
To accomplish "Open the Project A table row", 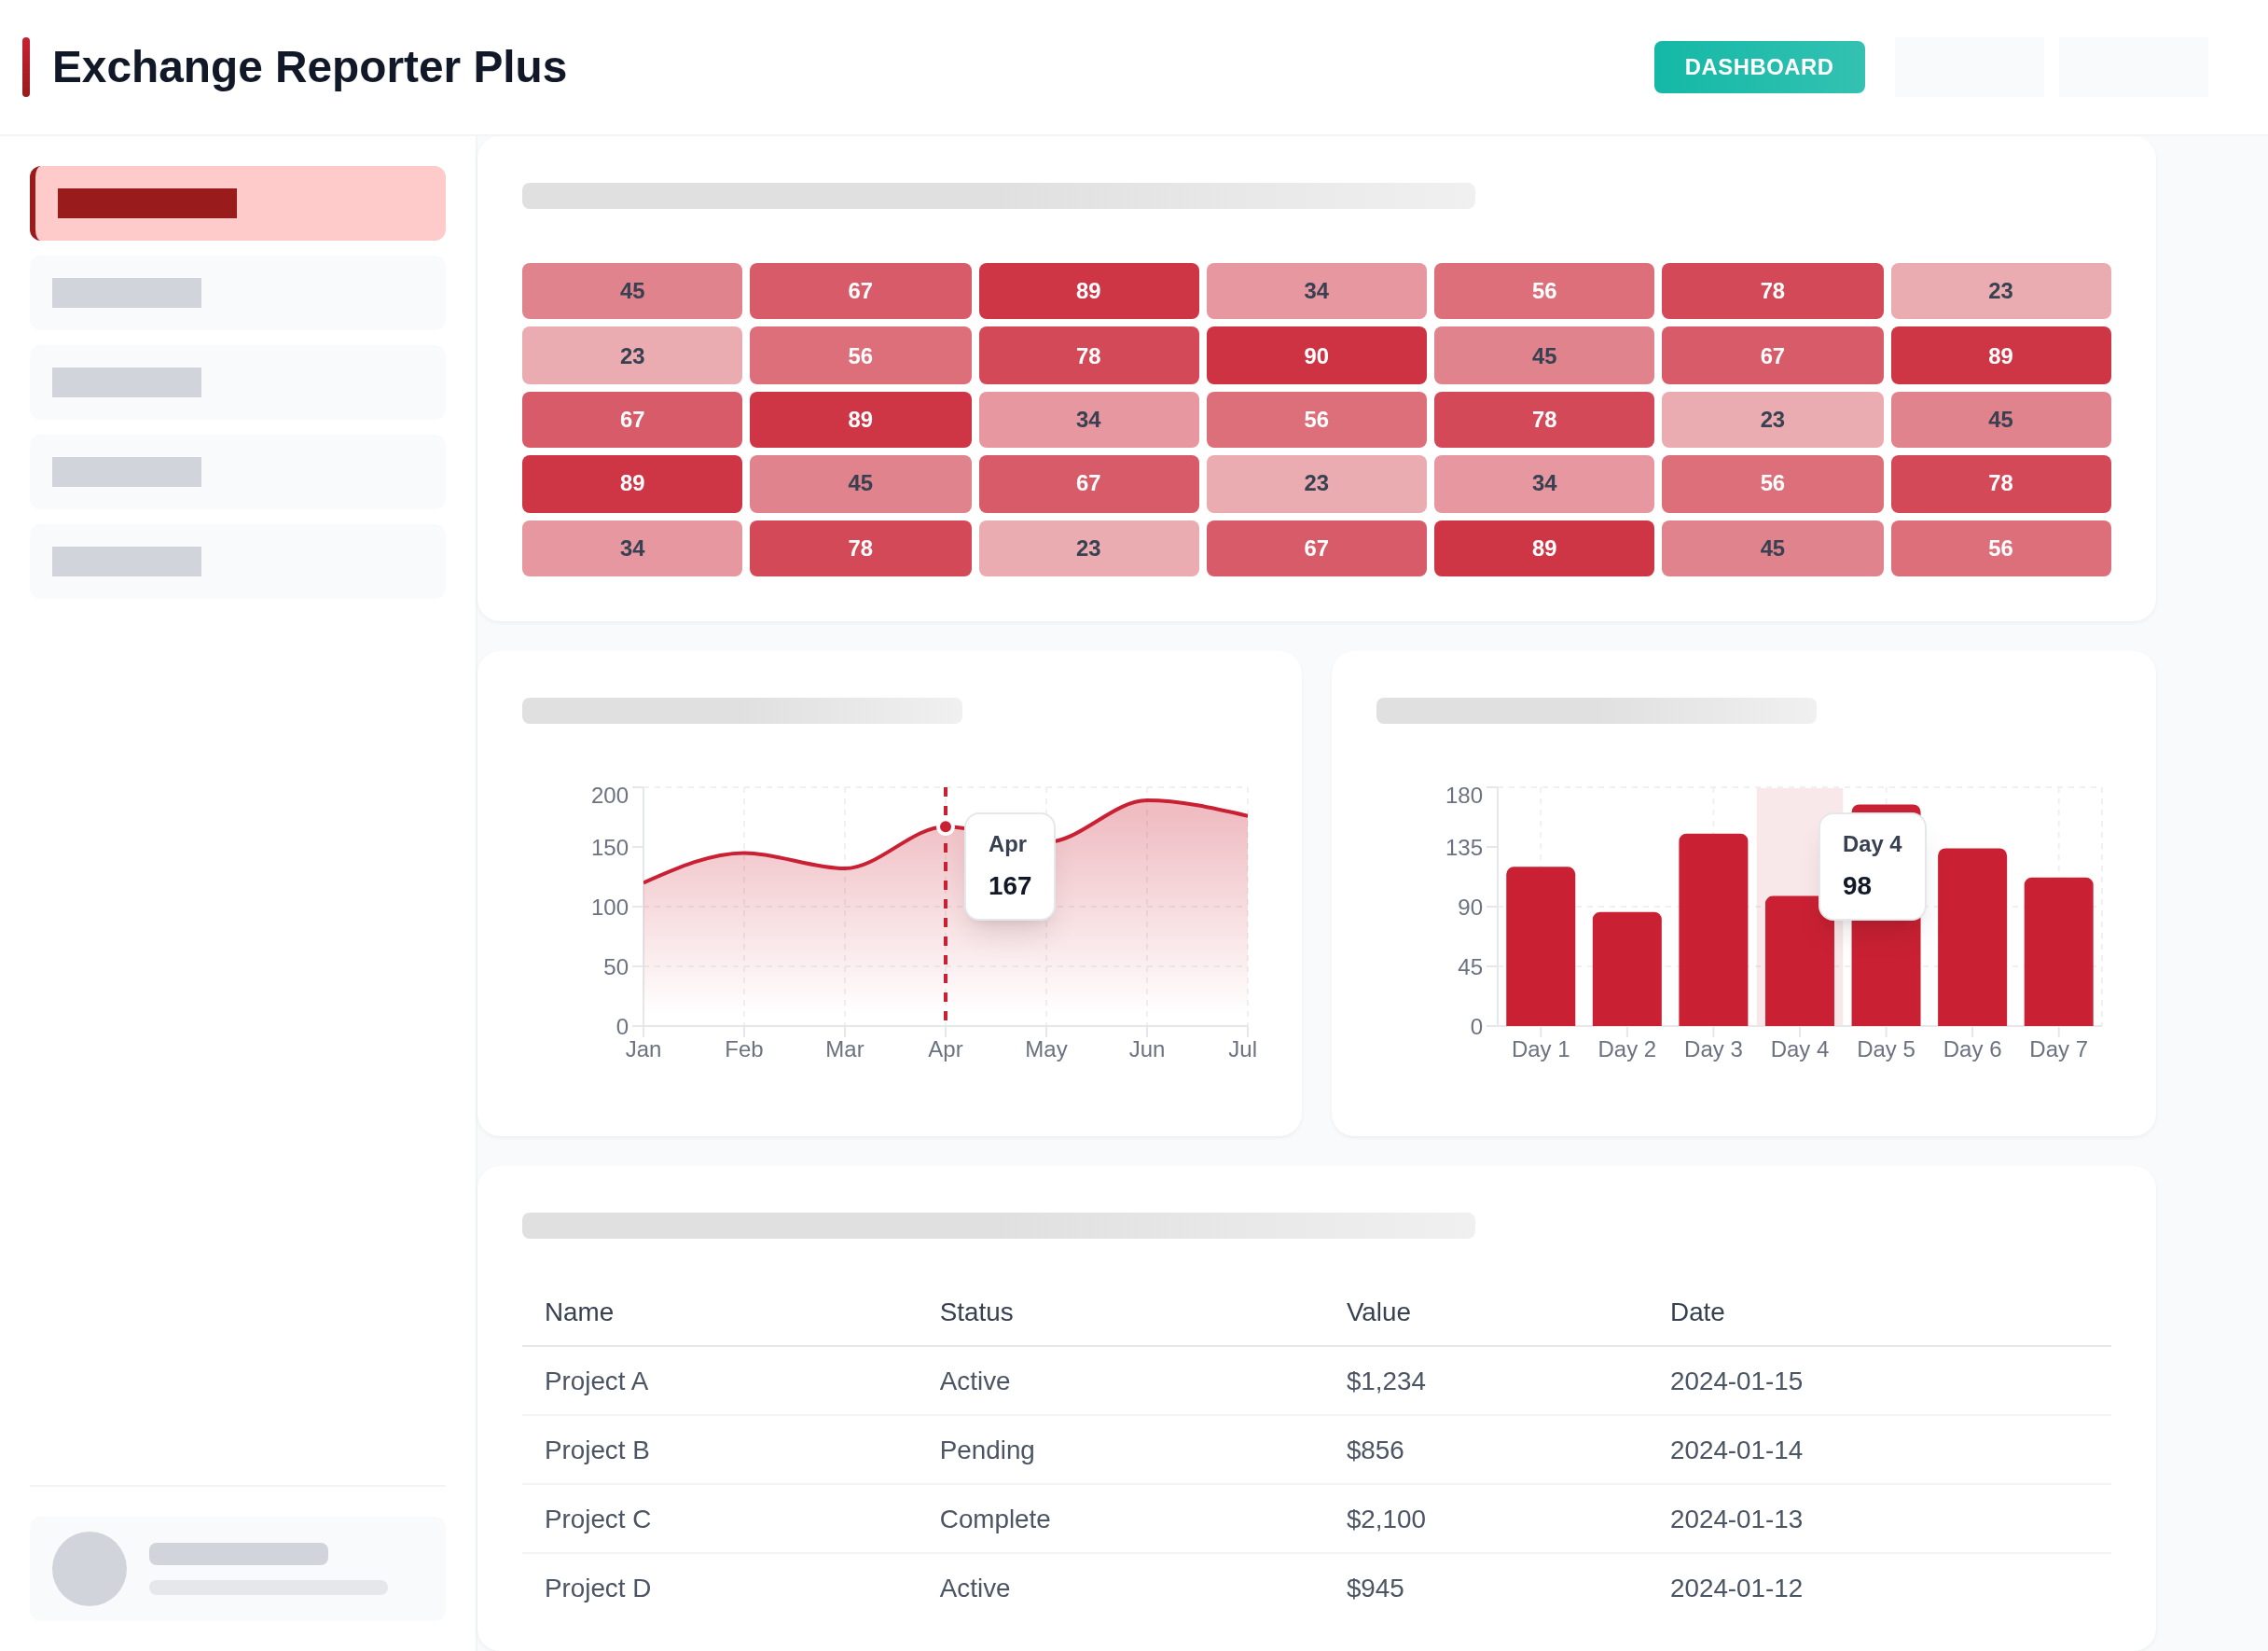I will [596, 1381].
